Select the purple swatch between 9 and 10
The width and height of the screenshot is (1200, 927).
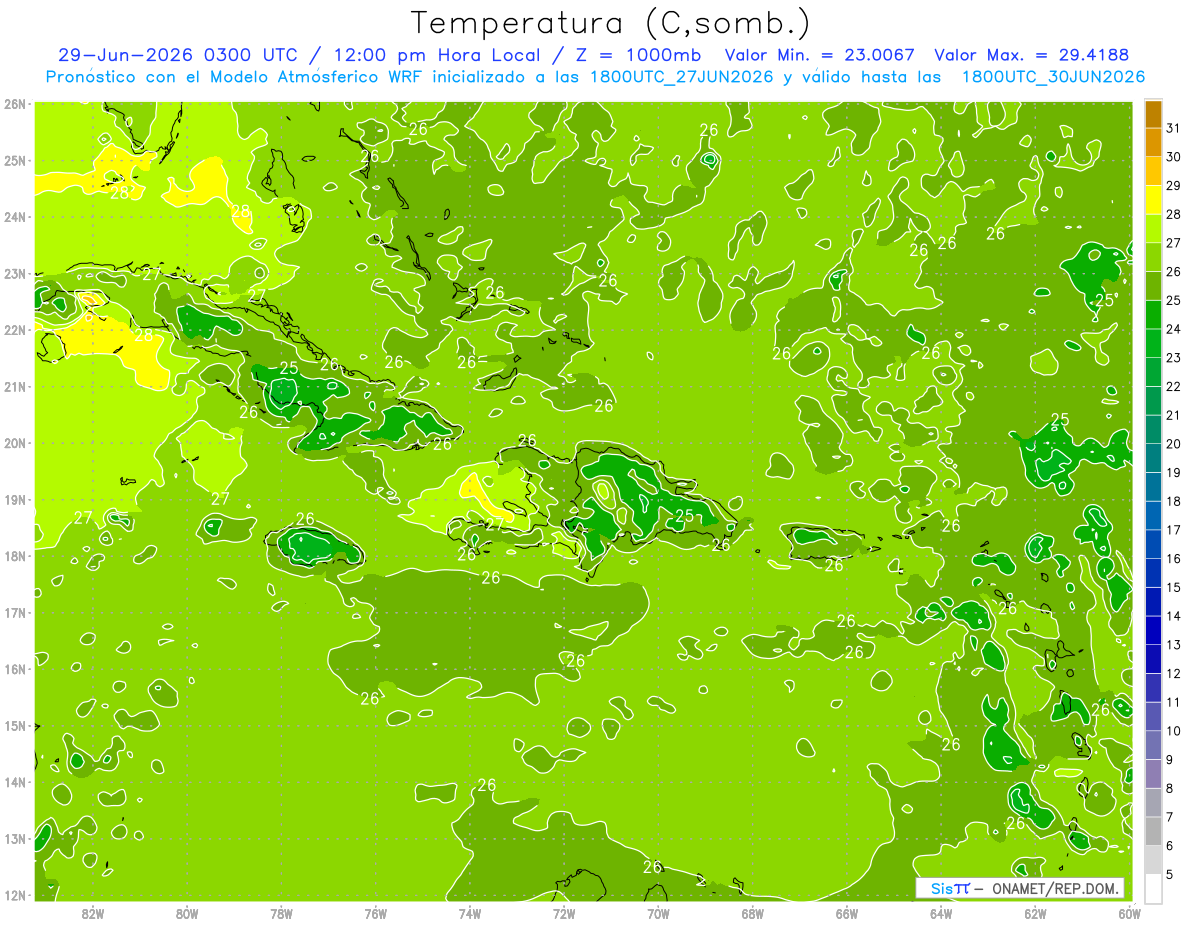pyautogui.click(x=1153, y=746)
